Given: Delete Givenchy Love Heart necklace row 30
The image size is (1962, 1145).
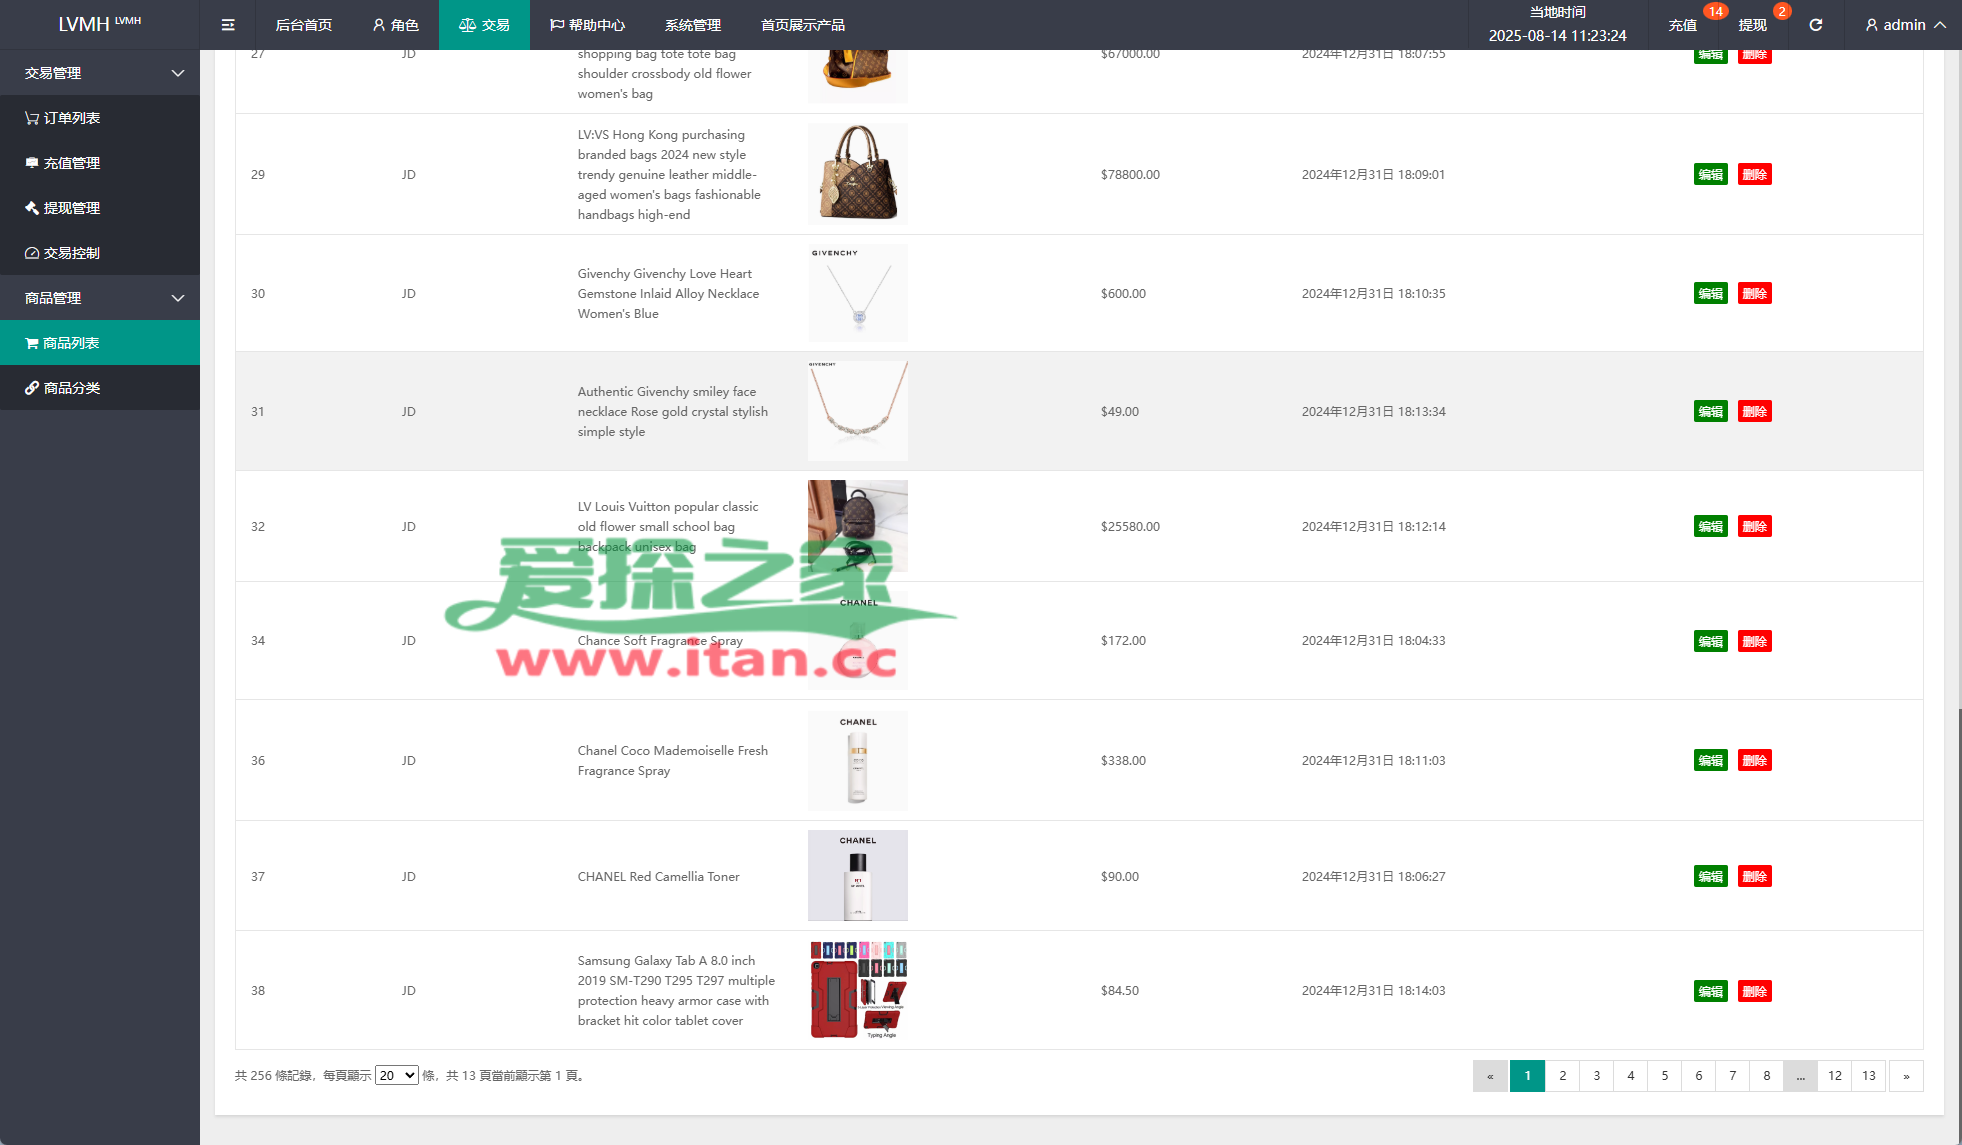Looking at the screenshot, I should point(1755,294).
